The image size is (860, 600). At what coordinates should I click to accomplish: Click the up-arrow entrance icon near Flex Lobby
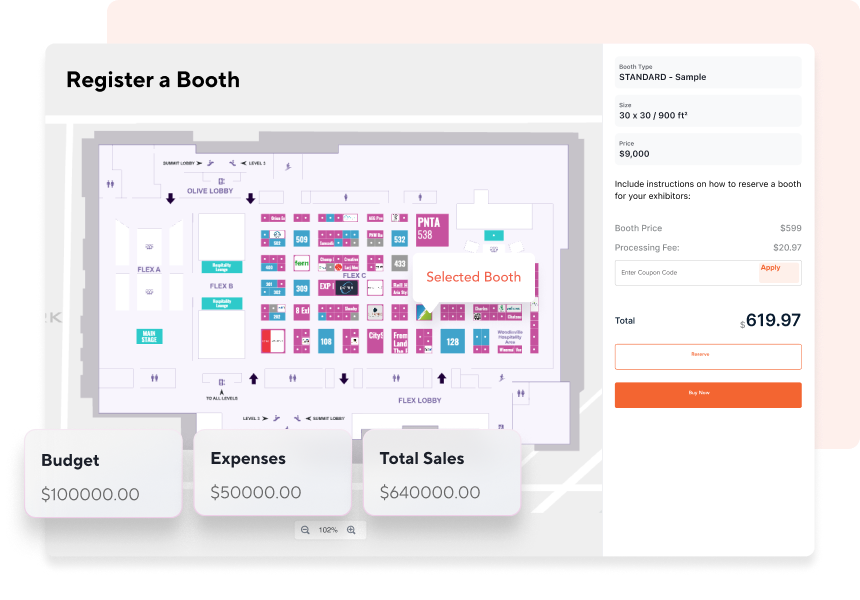coord(441,378)
